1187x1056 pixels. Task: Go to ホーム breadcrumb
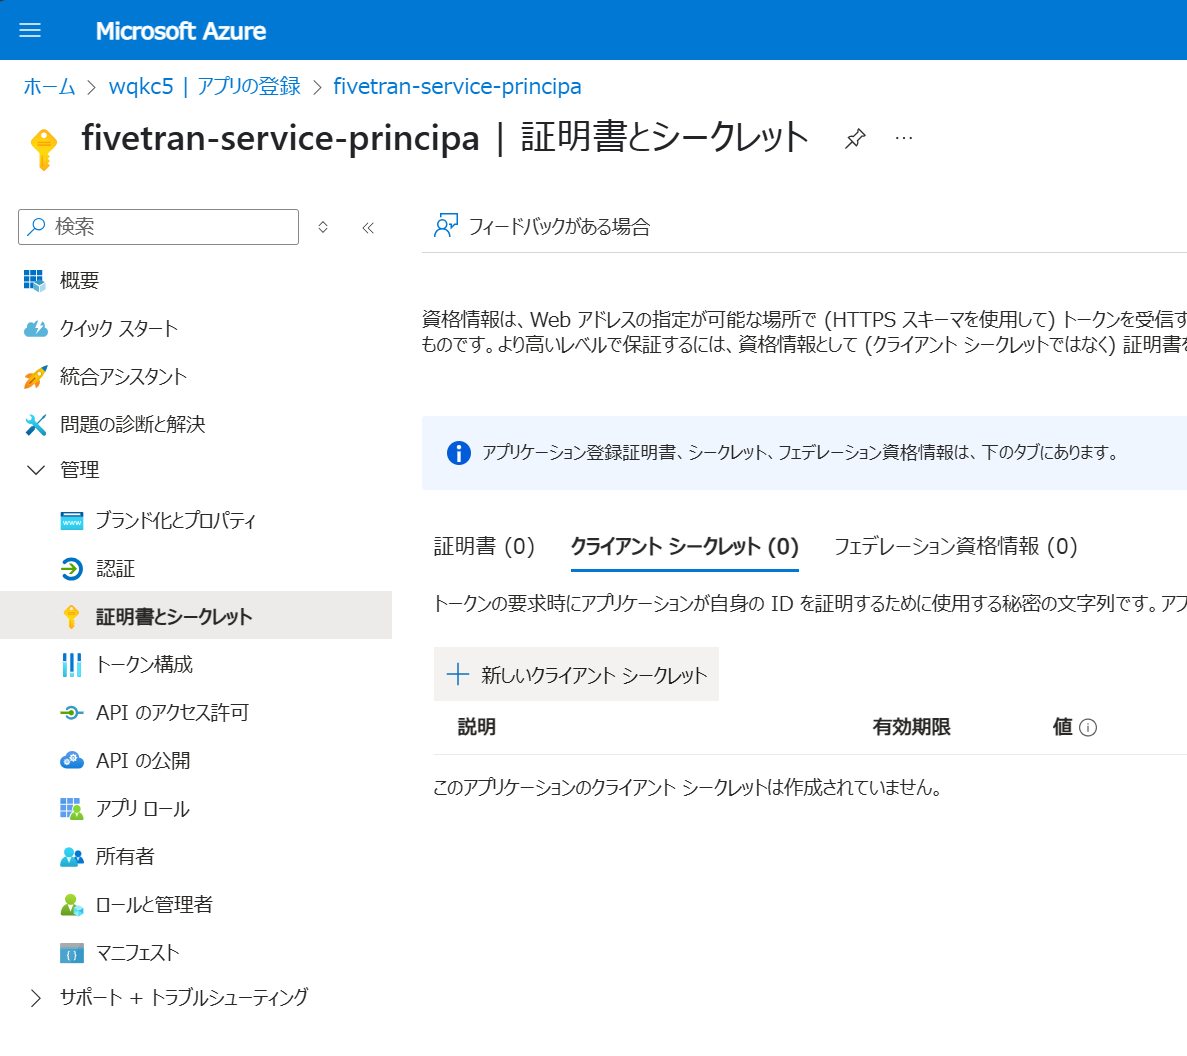click(x=49, y=86)
